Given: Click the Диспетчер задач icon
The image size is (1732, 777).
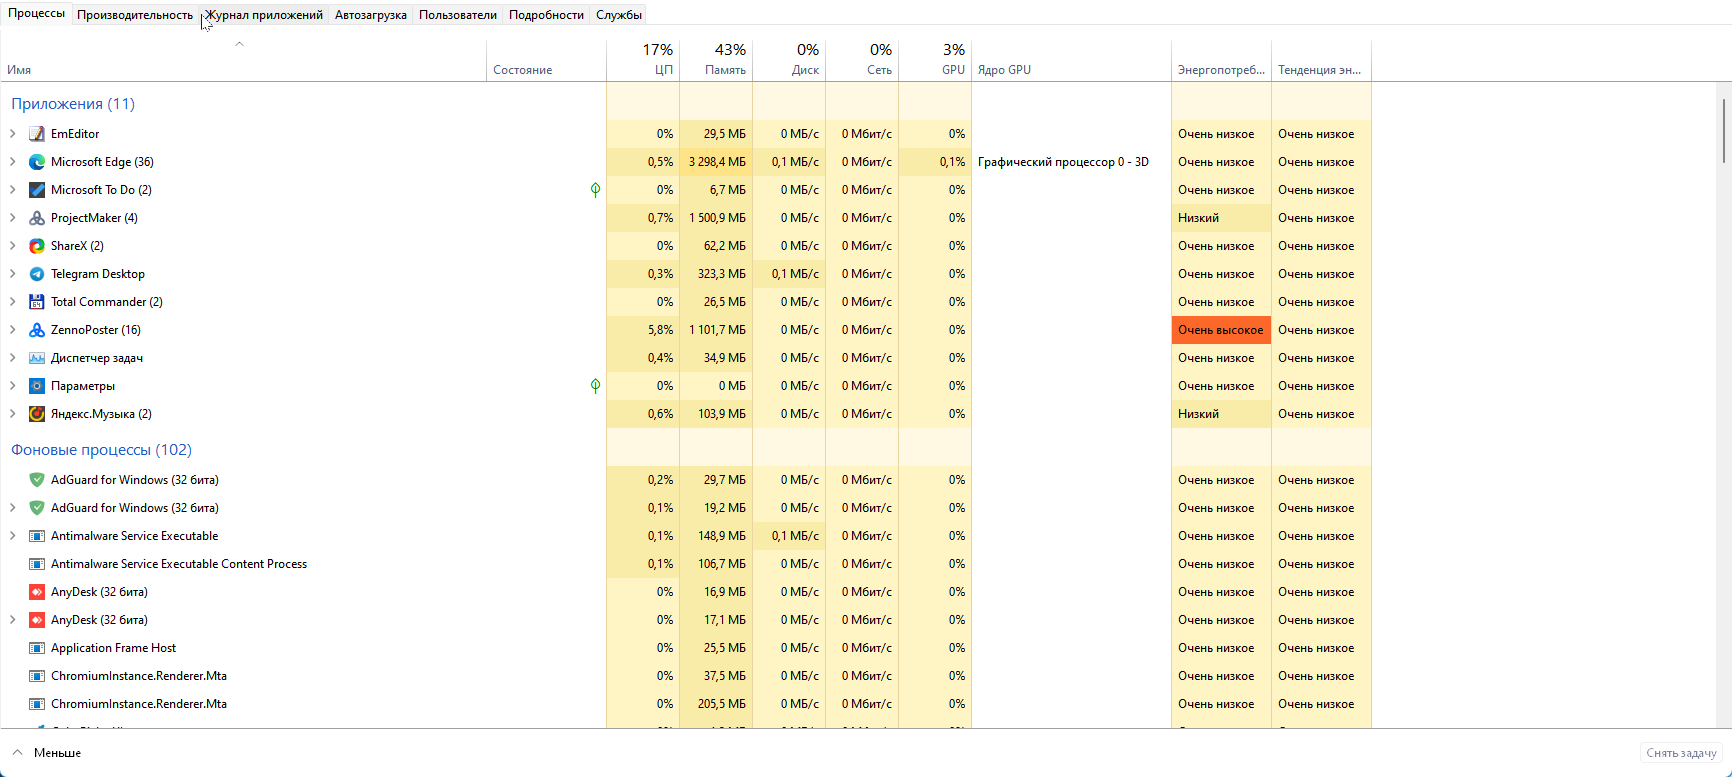Looking at the screenshot, I should click(x=37, y=358).
